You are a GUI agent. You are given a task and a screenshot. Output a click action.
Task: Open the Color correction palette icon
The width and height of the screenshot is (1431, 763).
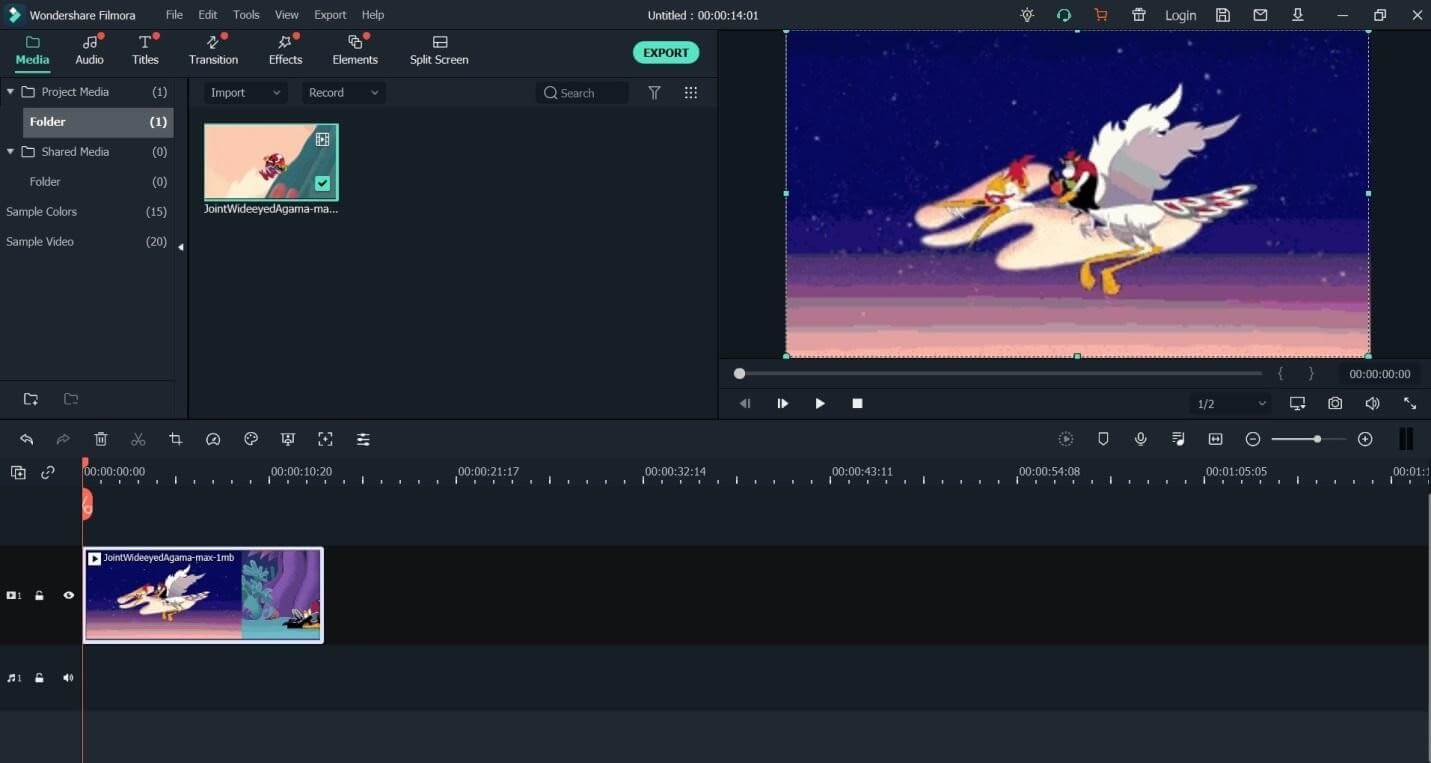pyautogui.click(x=251, y=439)
